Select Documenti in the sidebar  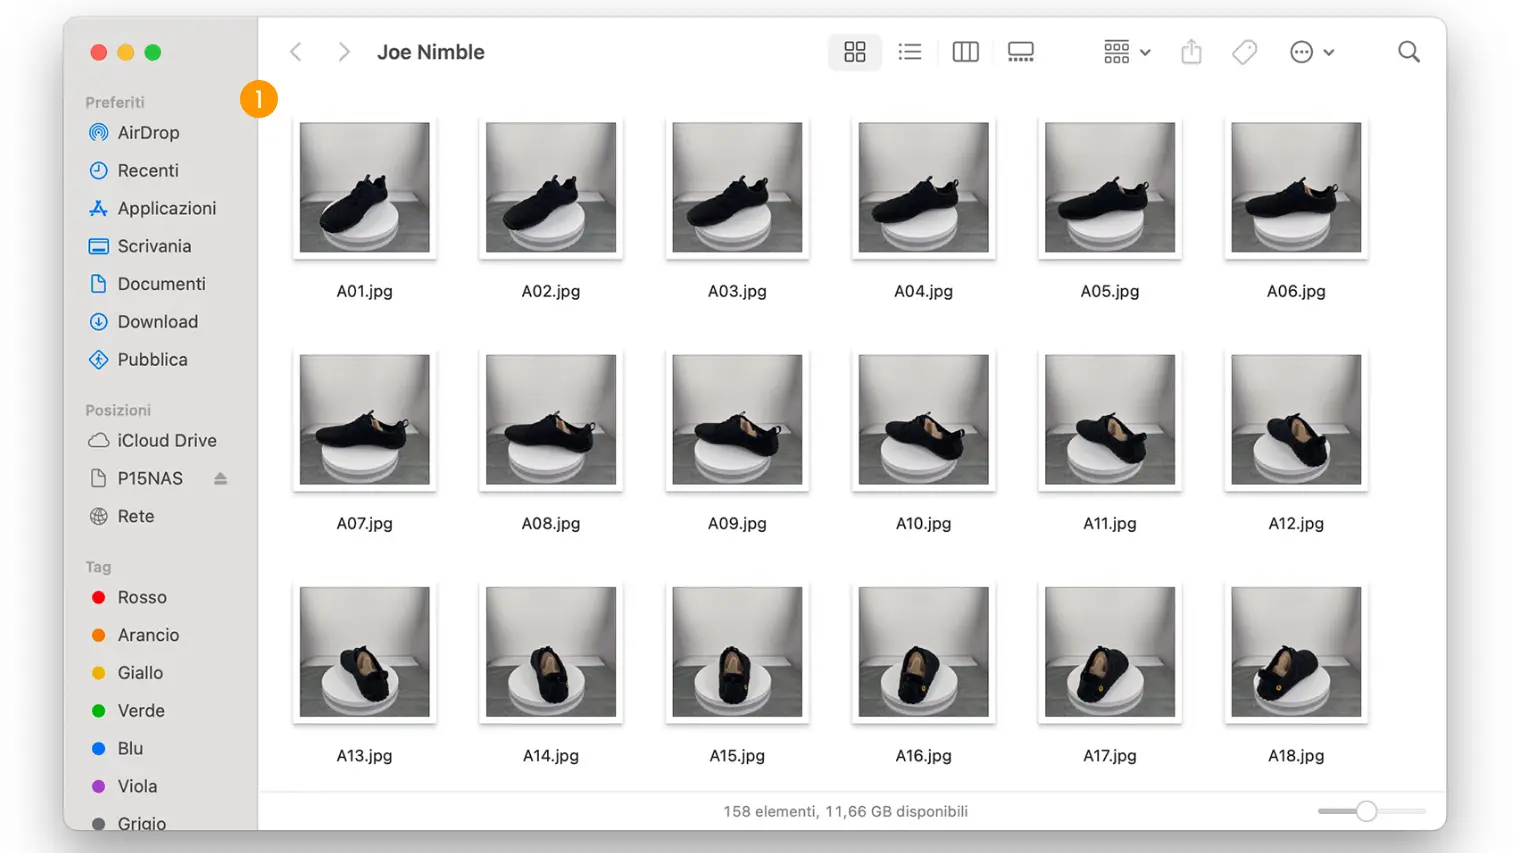pos(161,284)
